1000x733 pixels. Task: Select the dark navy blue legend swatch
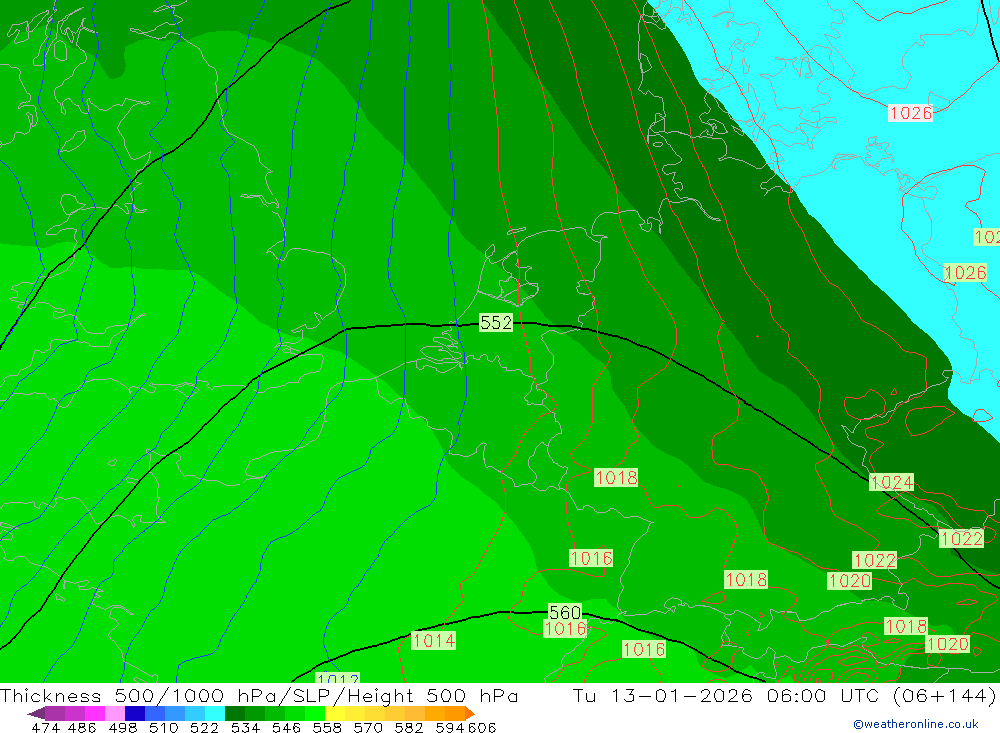click(135, 713)
